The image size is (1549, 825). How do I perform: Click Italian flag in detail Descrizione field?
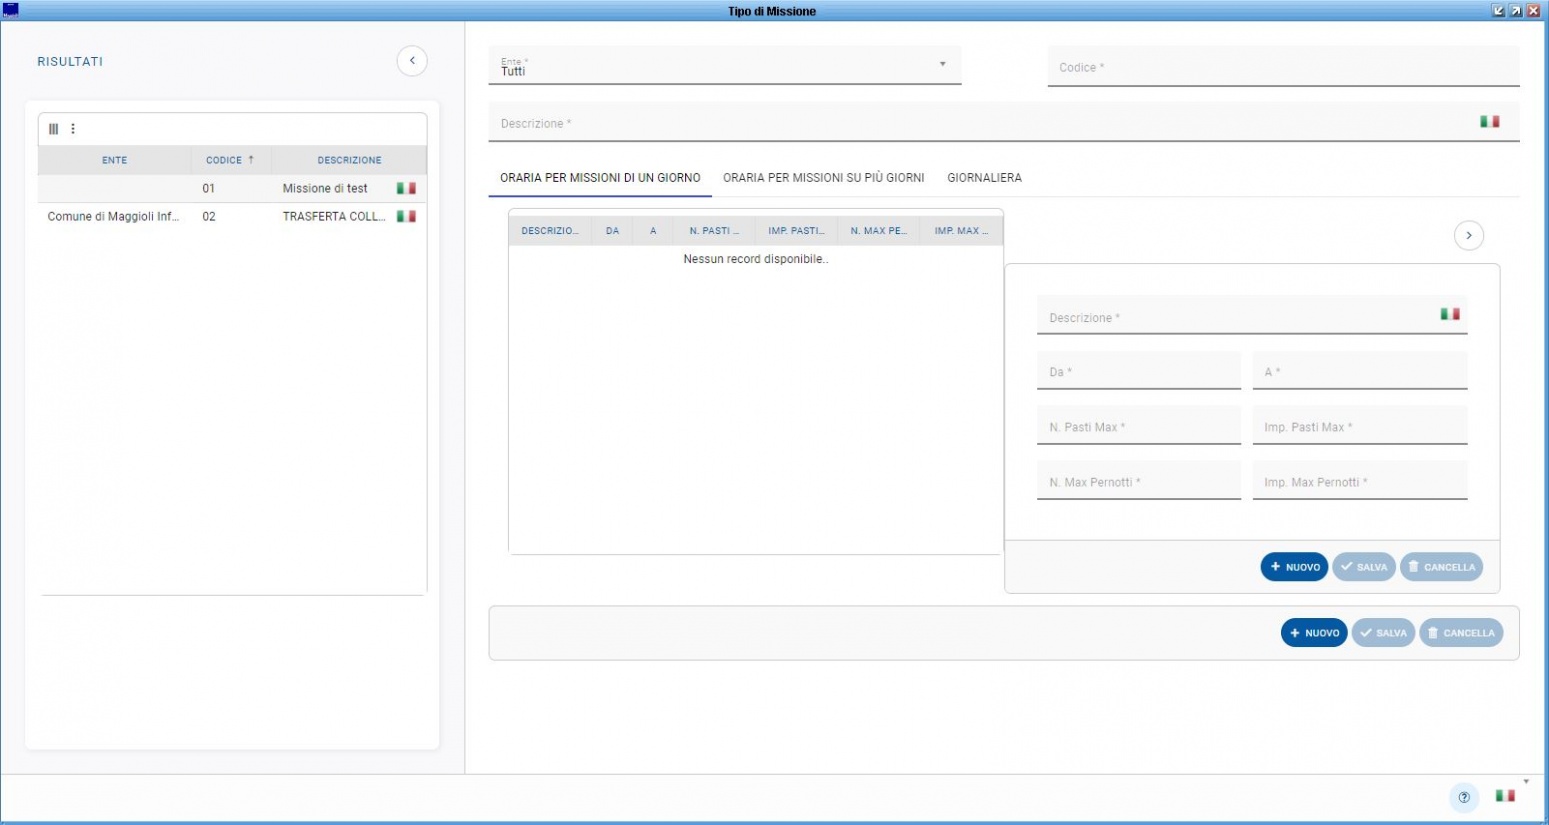click(x=1449, y=314)
